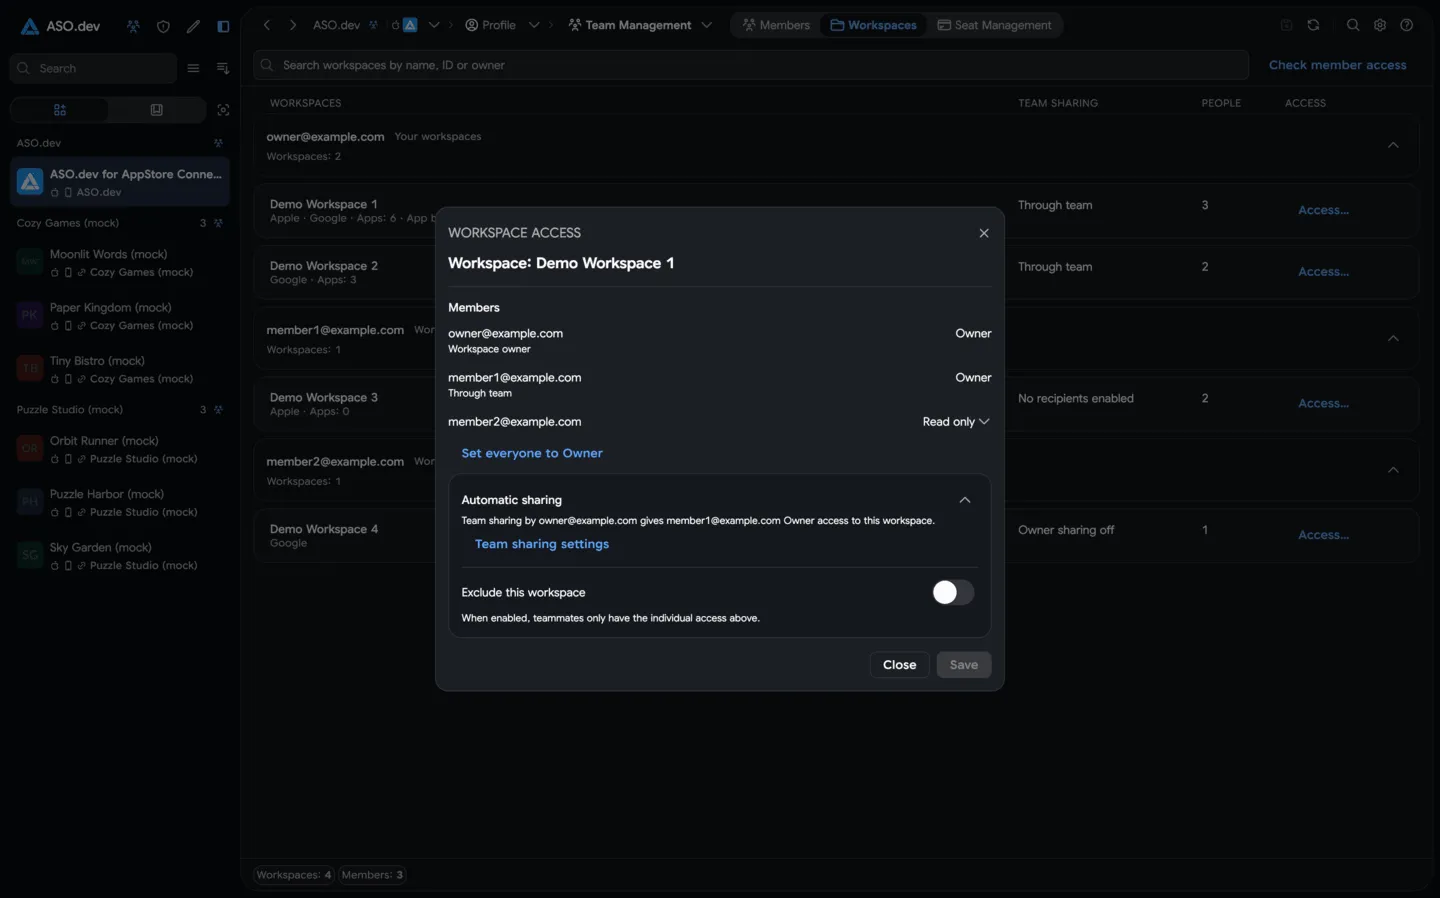
Task: Select Orbit Runner (mock) app in sidebar
Action: click(120, 449)
